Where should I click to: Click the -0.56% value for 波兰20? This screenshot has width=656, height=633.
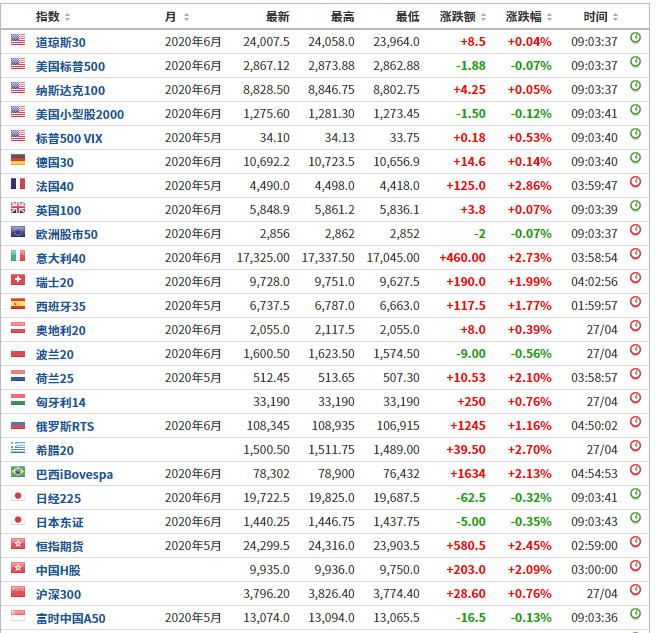click(x=530, y=354)
